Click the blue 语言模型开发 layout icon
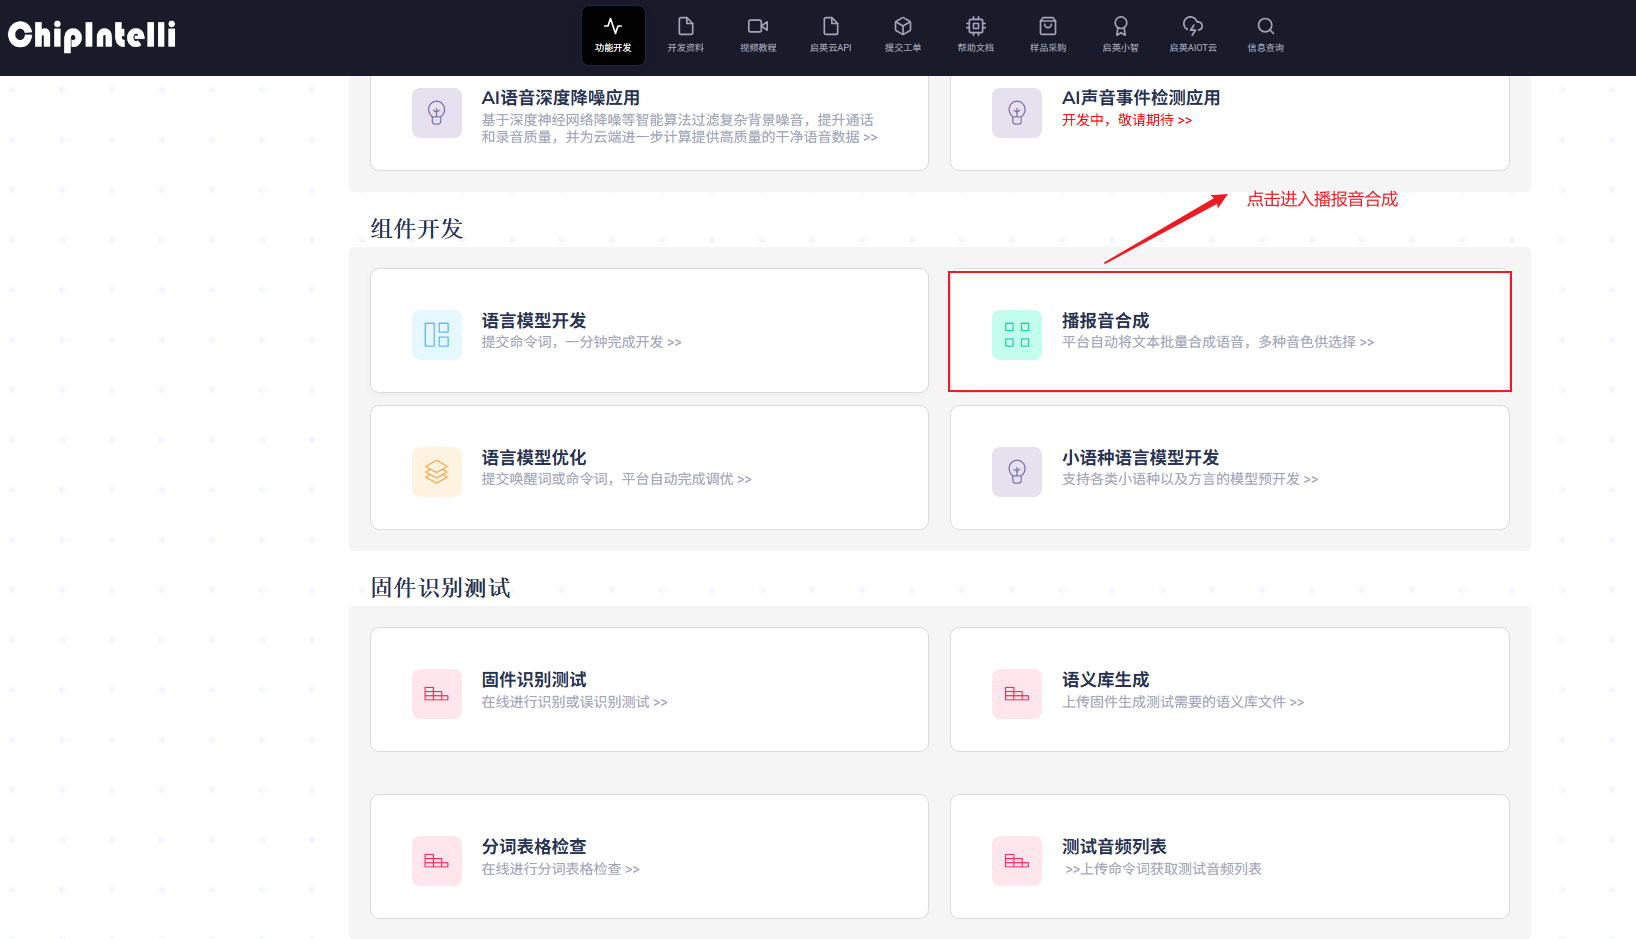The image size is (1636, 939). pyautogui.click(x=437, y=335)
